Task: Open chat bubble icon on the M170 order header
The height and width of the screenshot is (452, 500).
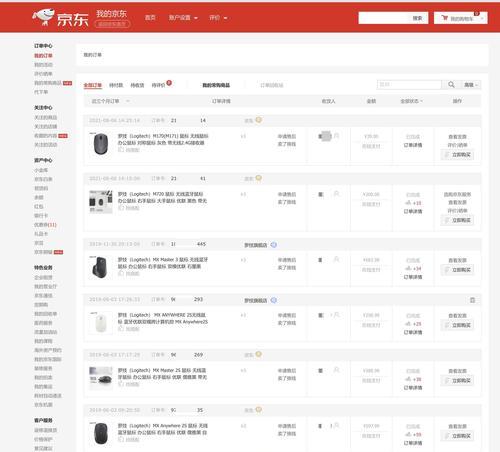Action: tap(258, 120)
